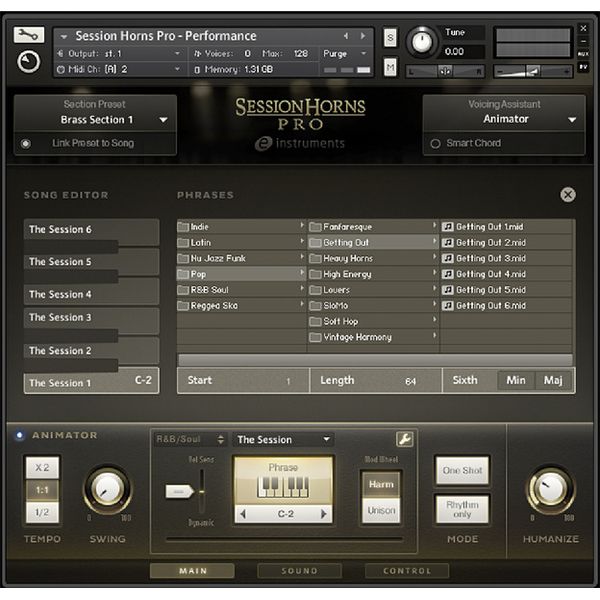Viewport: 600px width, 600px height.
Task: Open the Purge dropdown
Action: tap(346, 54)
